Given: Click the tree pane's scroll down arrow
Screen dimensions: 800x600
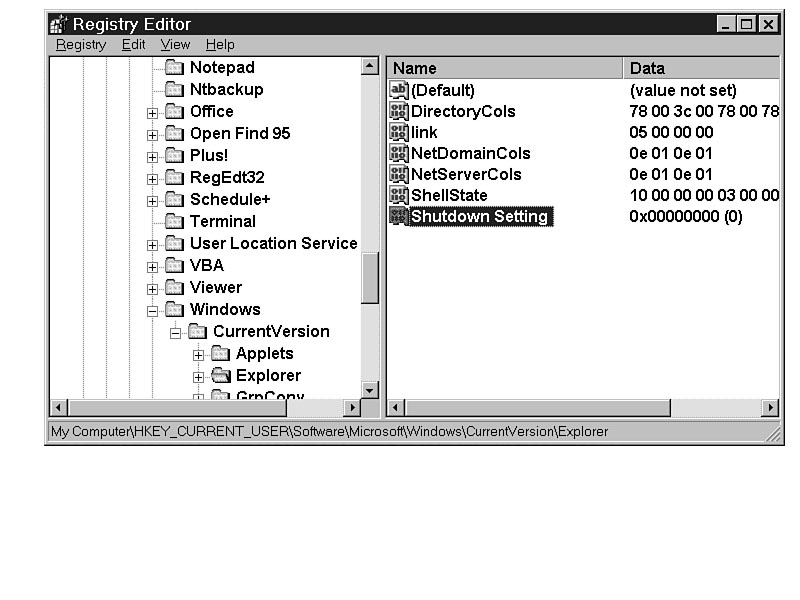Looking at the screenshot, I should tap(370, 390).
